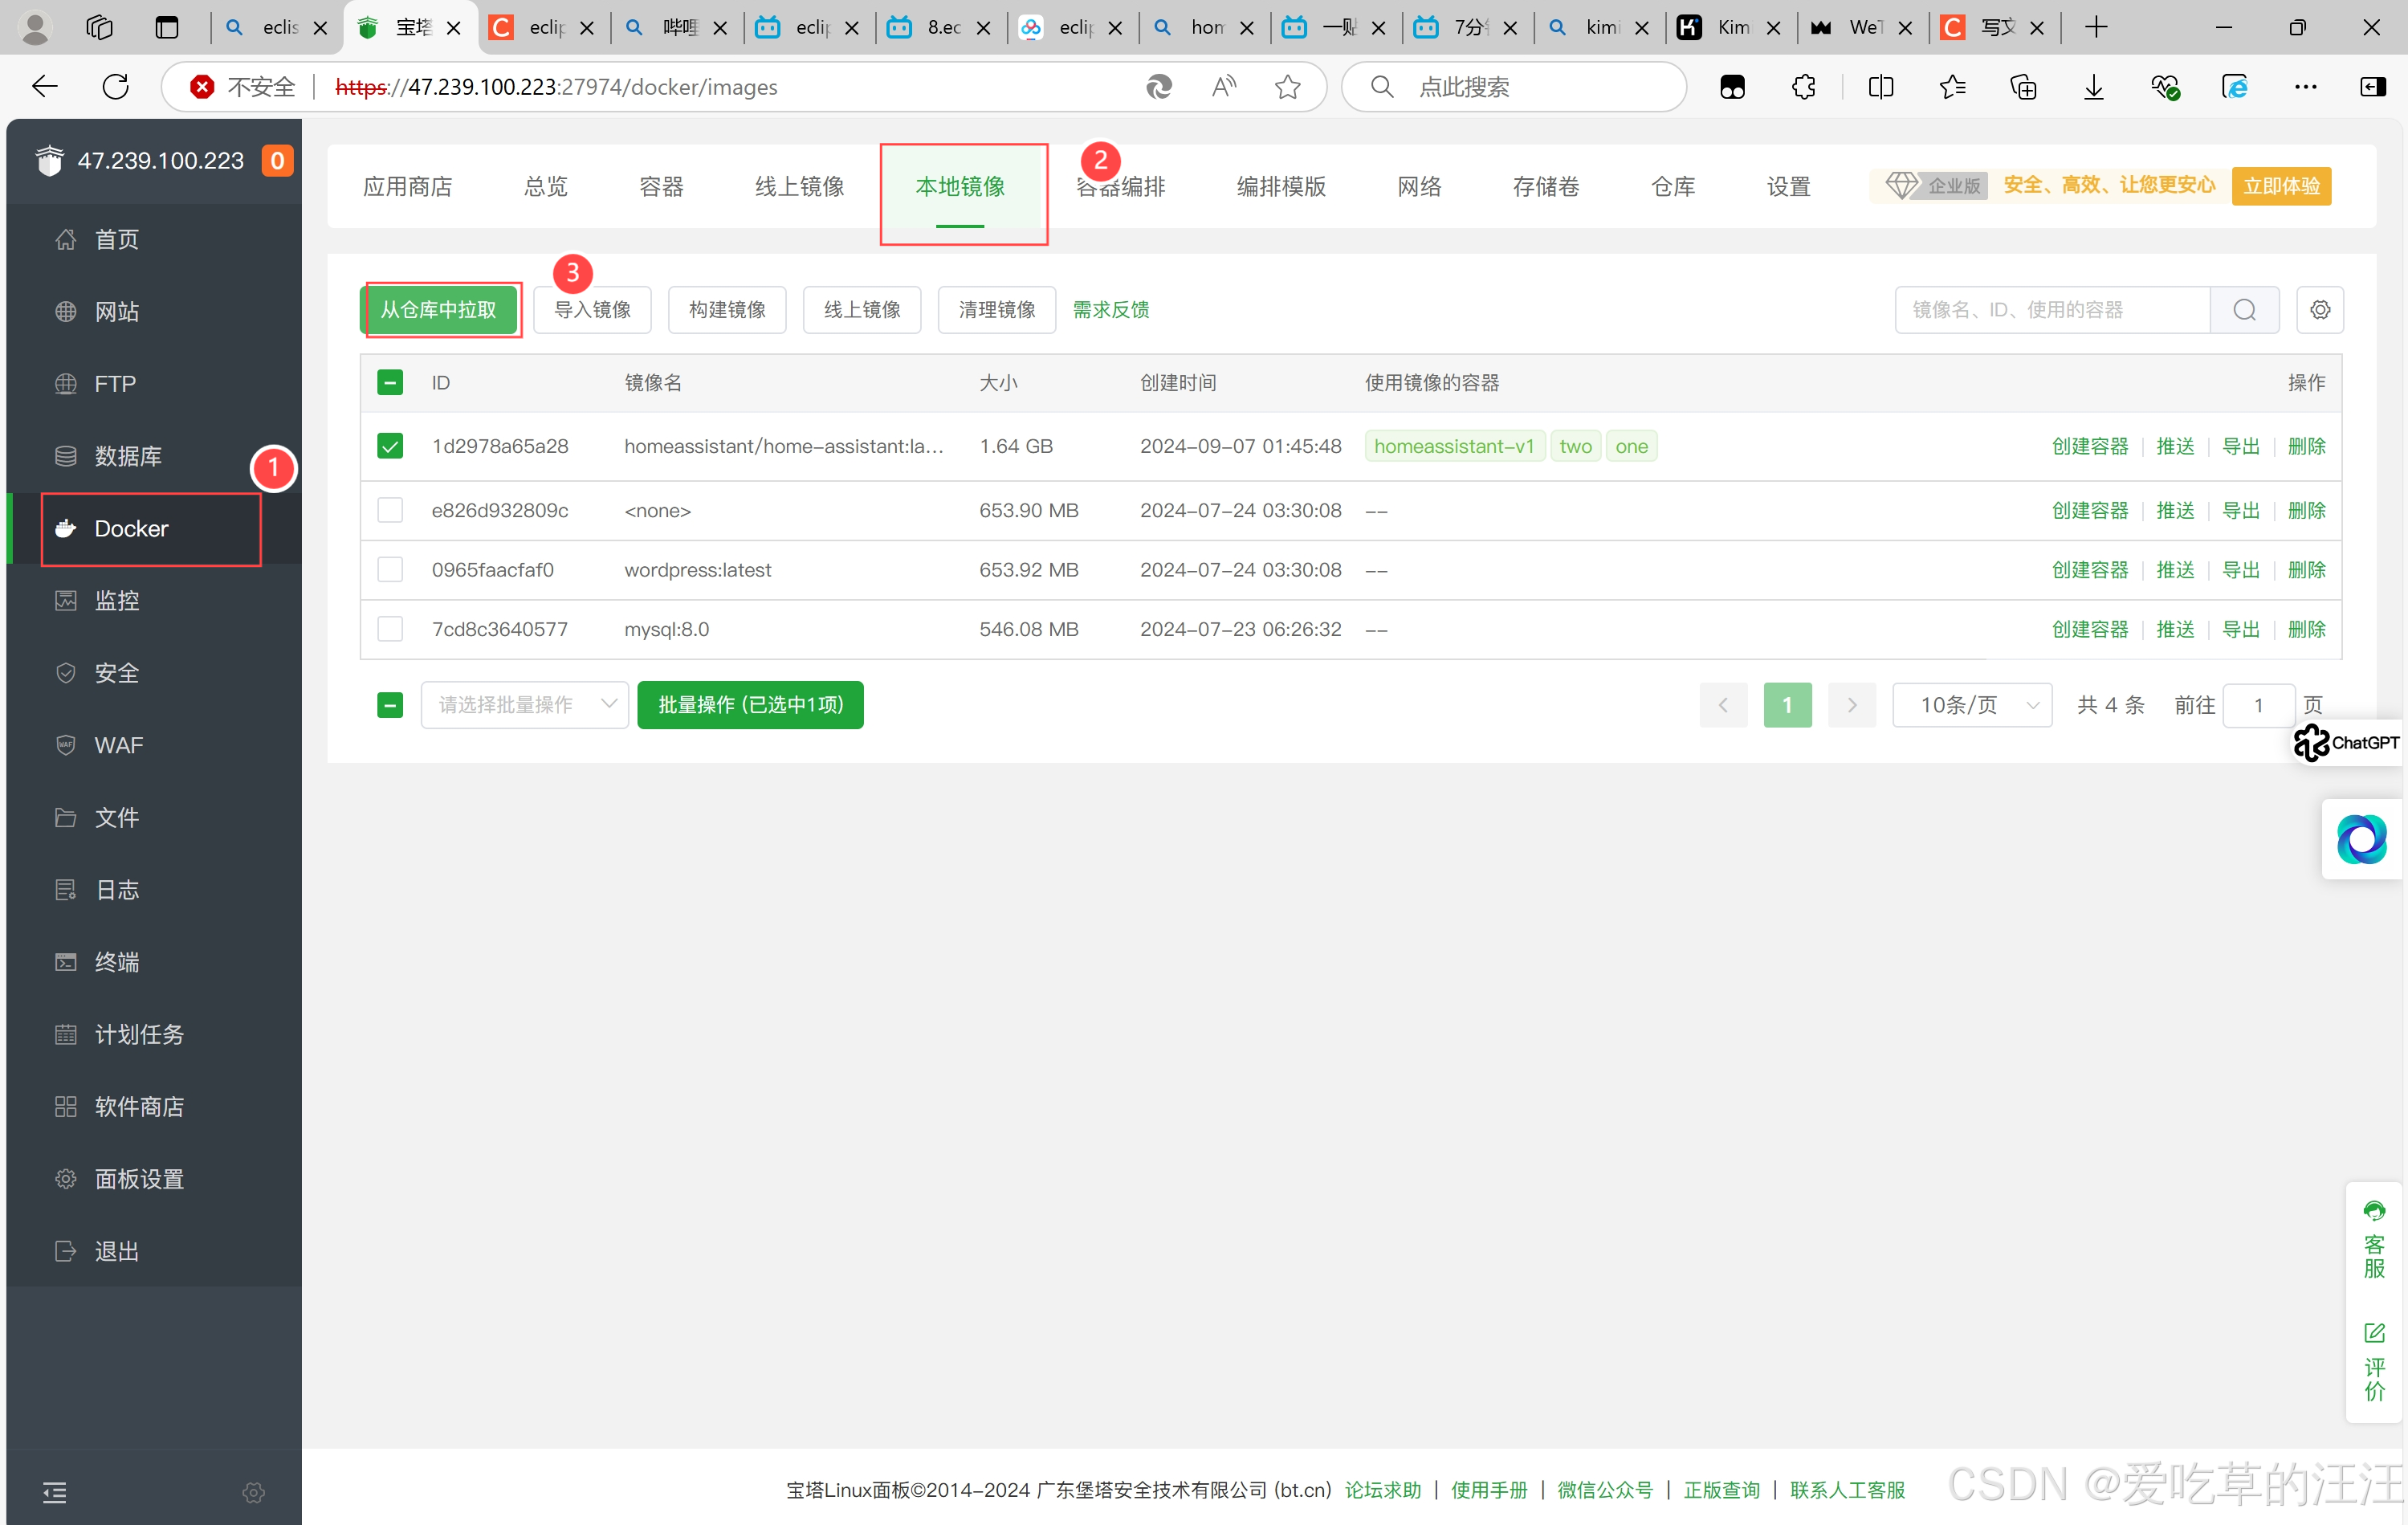This screenshot has height=1525, width=2408.
Task: Uncheck the homeassistant image row checkbox
Action: pyautogui.click(x=390, y=446)
